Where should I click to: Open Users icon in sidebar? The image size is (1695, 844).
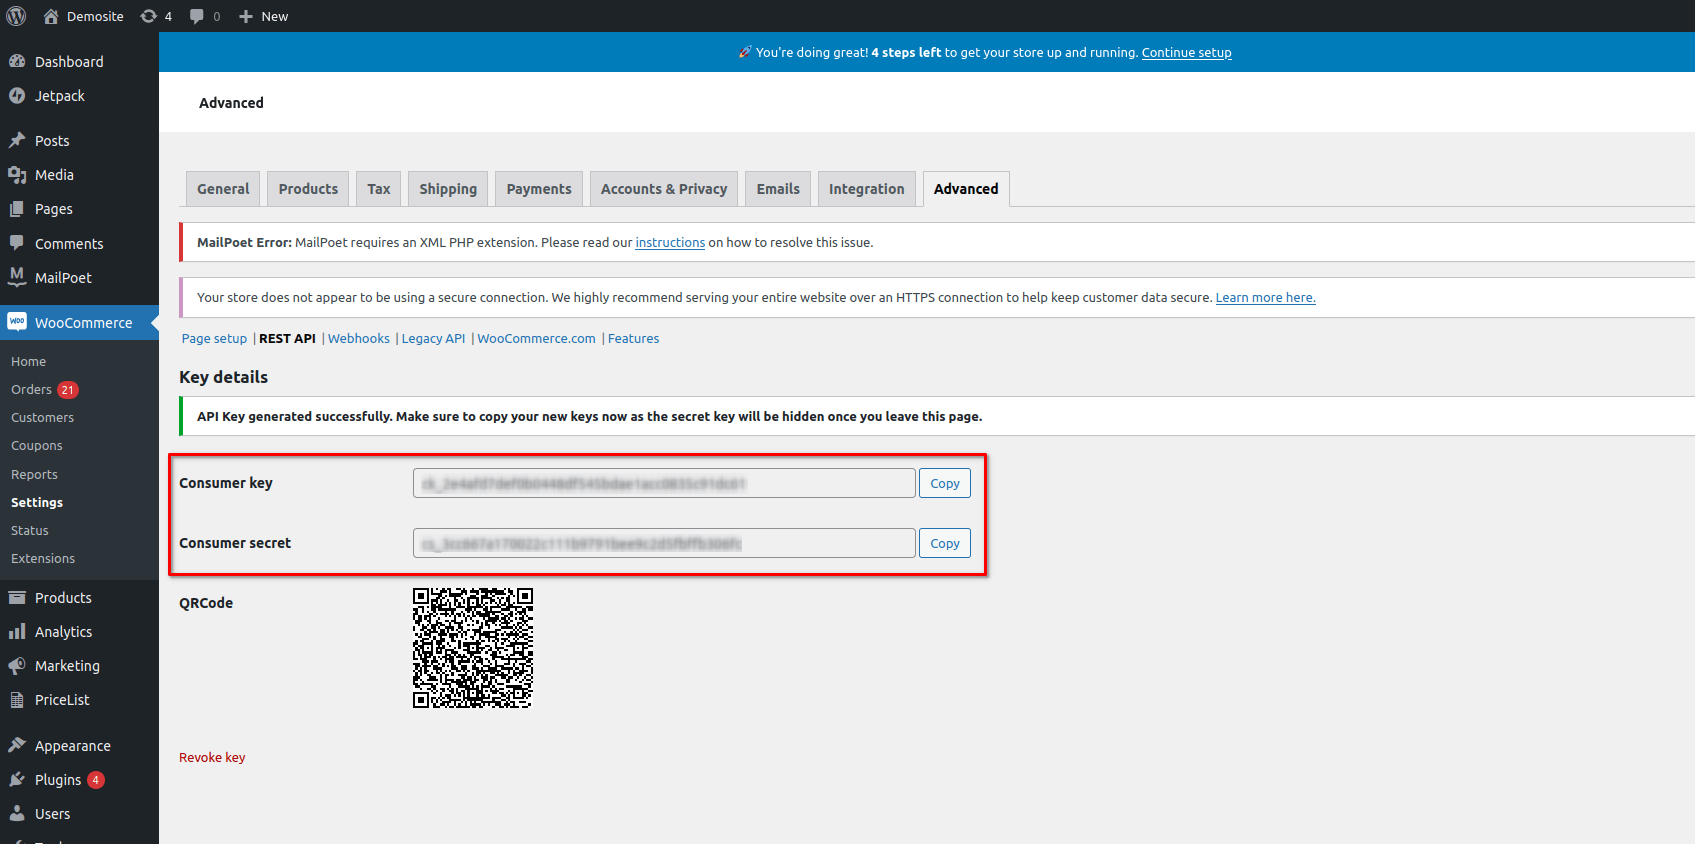pos(17,814)
